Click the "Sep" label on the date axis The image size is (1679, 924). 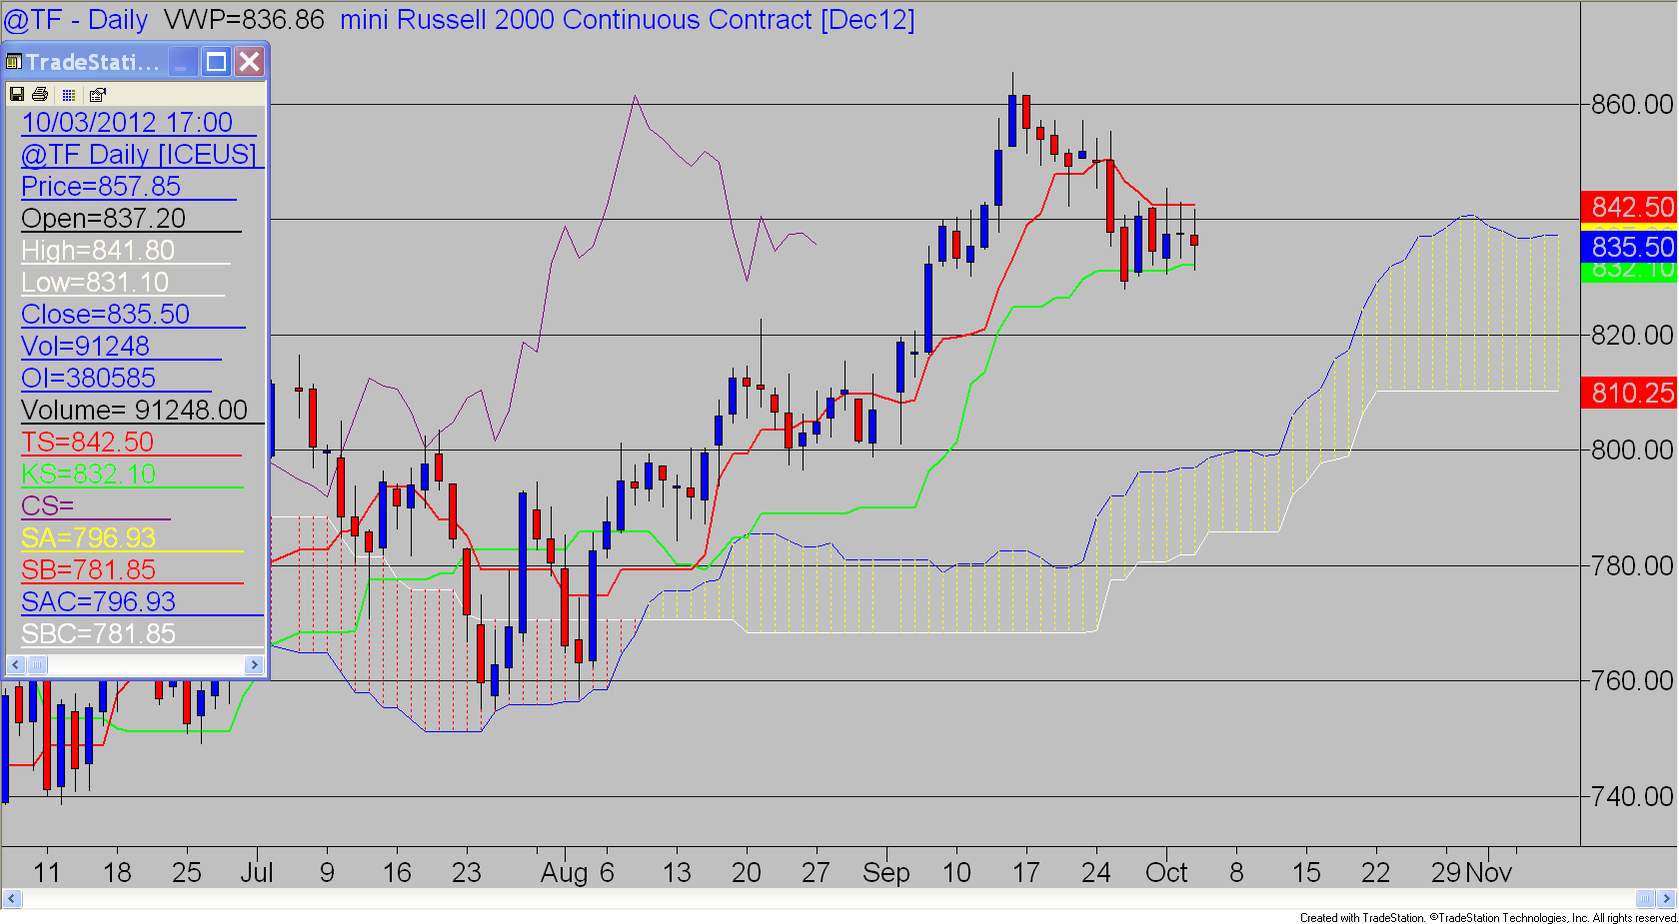(886, 873)
